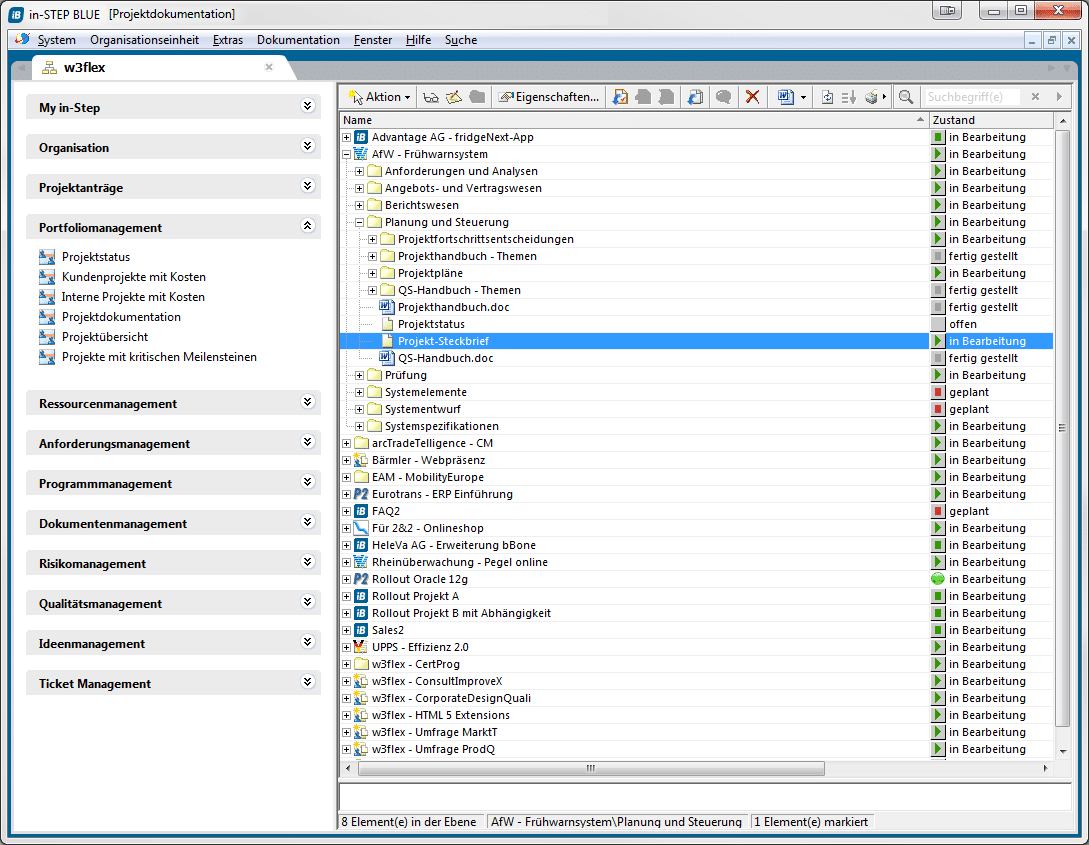This screenshot has height=845, width=1089.
Task: Collapse the Portfoliomanagement sidebar section
Action: pyautogui.click(x=307, y=227)
